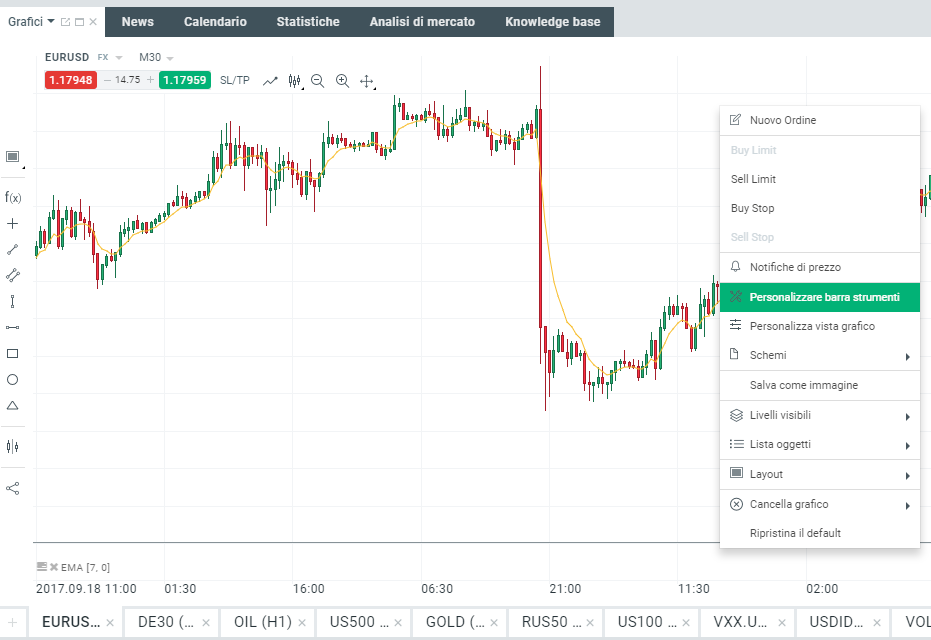This screenshot has height=640, width=931.
Task: Click the green buy price 1.17959 button
Action: [184, 80]
